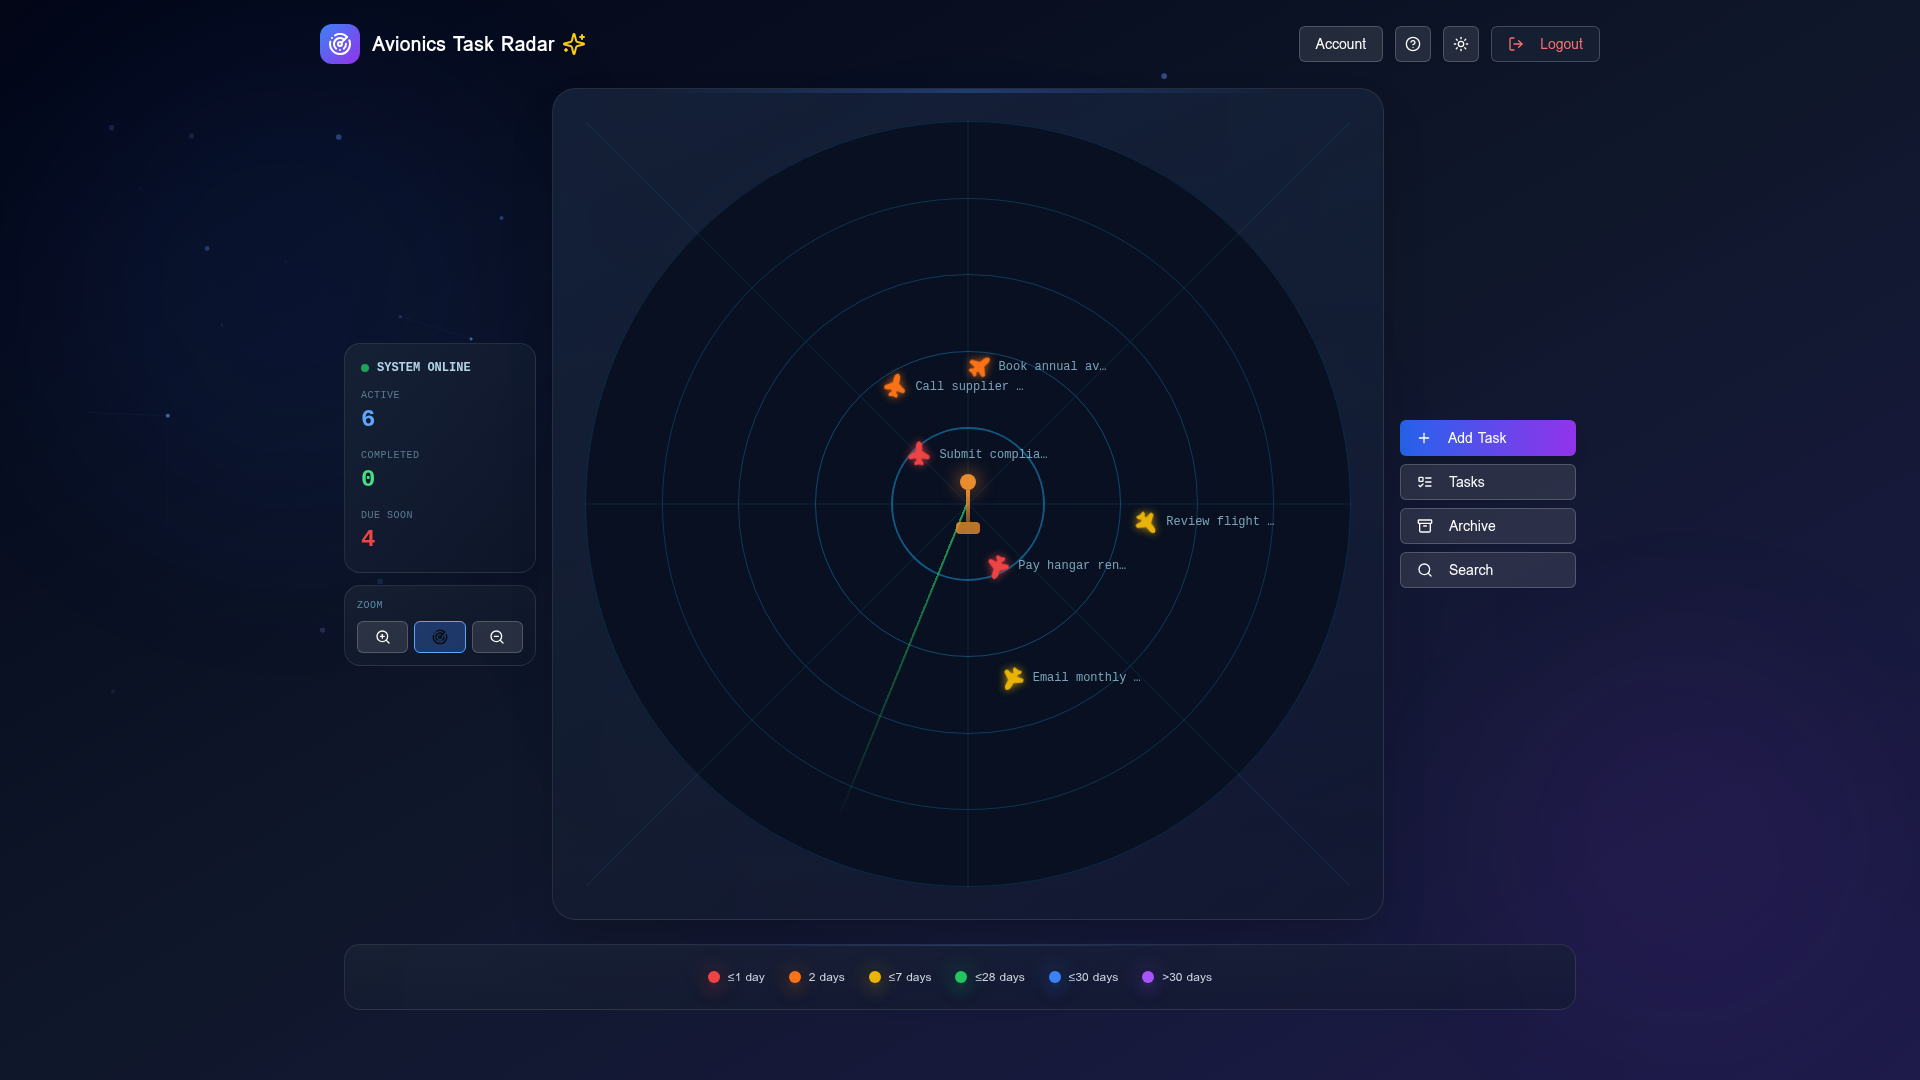The height and width of the screenshot is (1080, 1920).
Task: Open the Tasks list menu
Action: (1488, 482)
